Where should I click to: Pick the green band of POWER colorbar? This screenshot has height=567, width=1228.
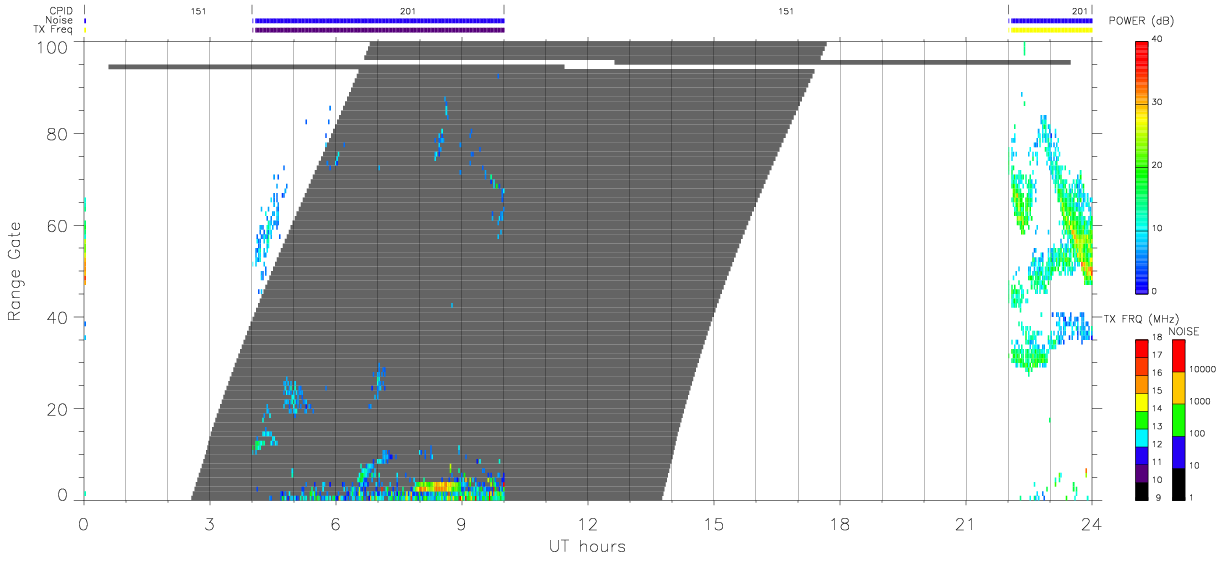point(1142,170)
